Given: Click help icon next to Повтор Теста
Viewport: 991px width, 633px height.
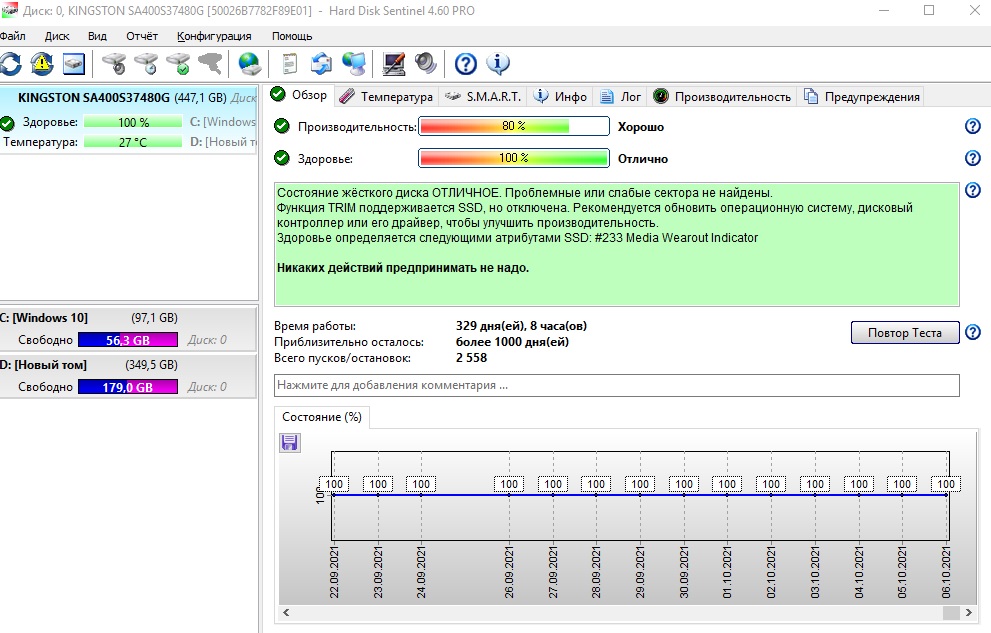Looking at the screenshot, I should [x=972, y=332].
